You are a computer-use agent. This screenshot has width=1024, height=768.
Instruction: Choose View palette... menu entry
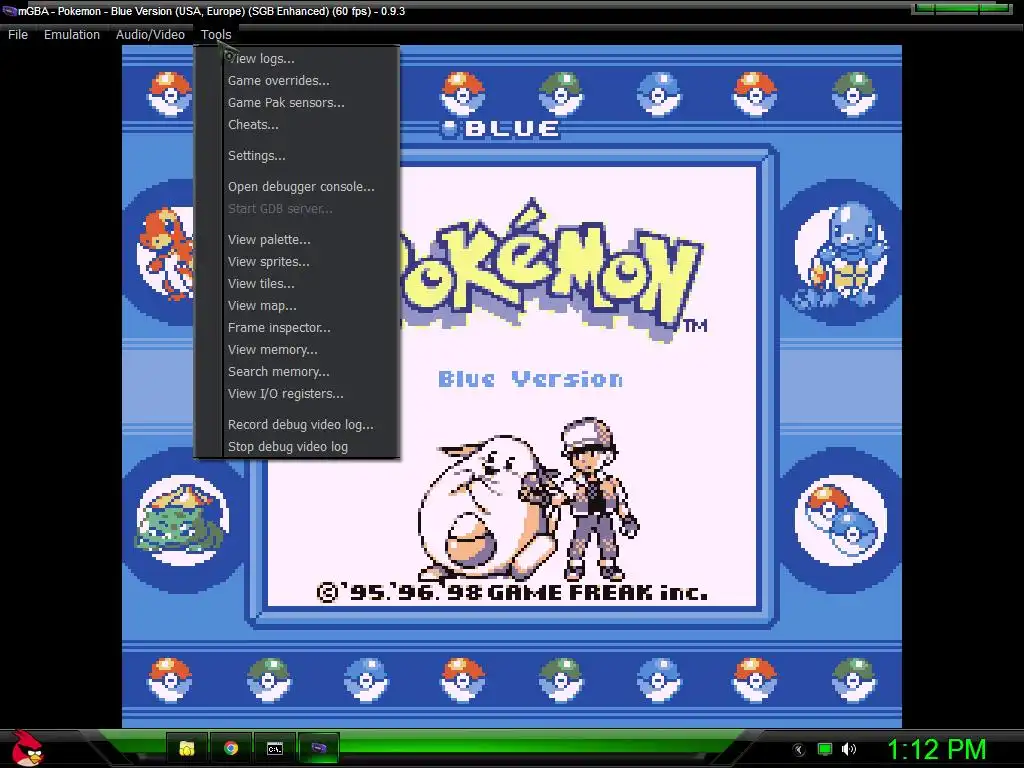pos(298,240)
